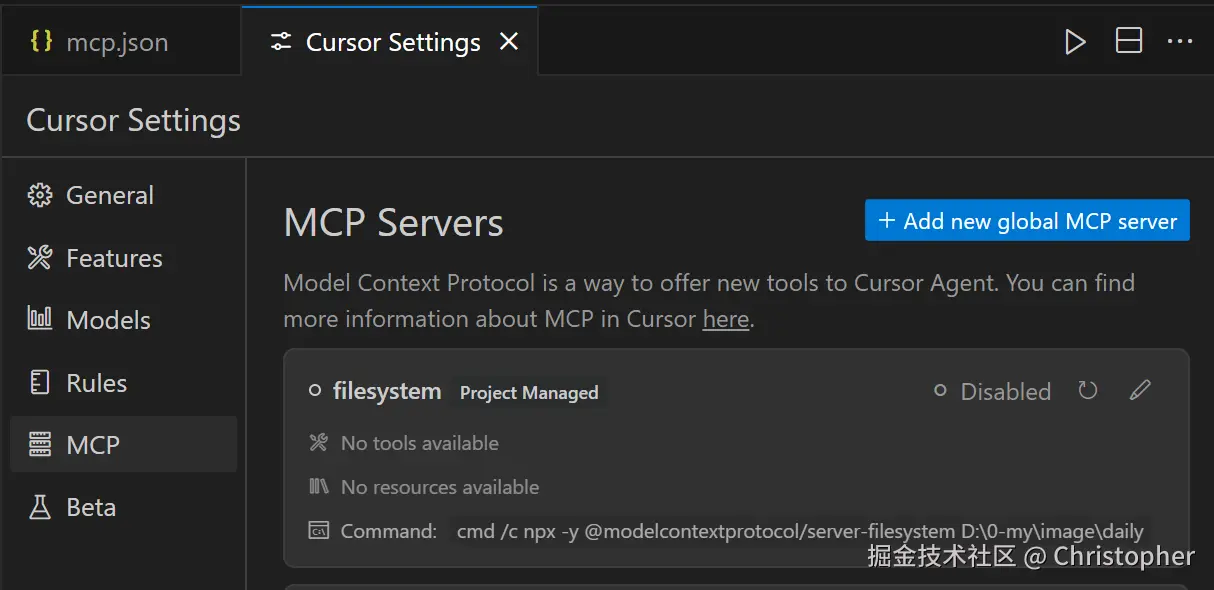Switch to the mcp.json tab

pyautogui.click(x=116, y=43)
